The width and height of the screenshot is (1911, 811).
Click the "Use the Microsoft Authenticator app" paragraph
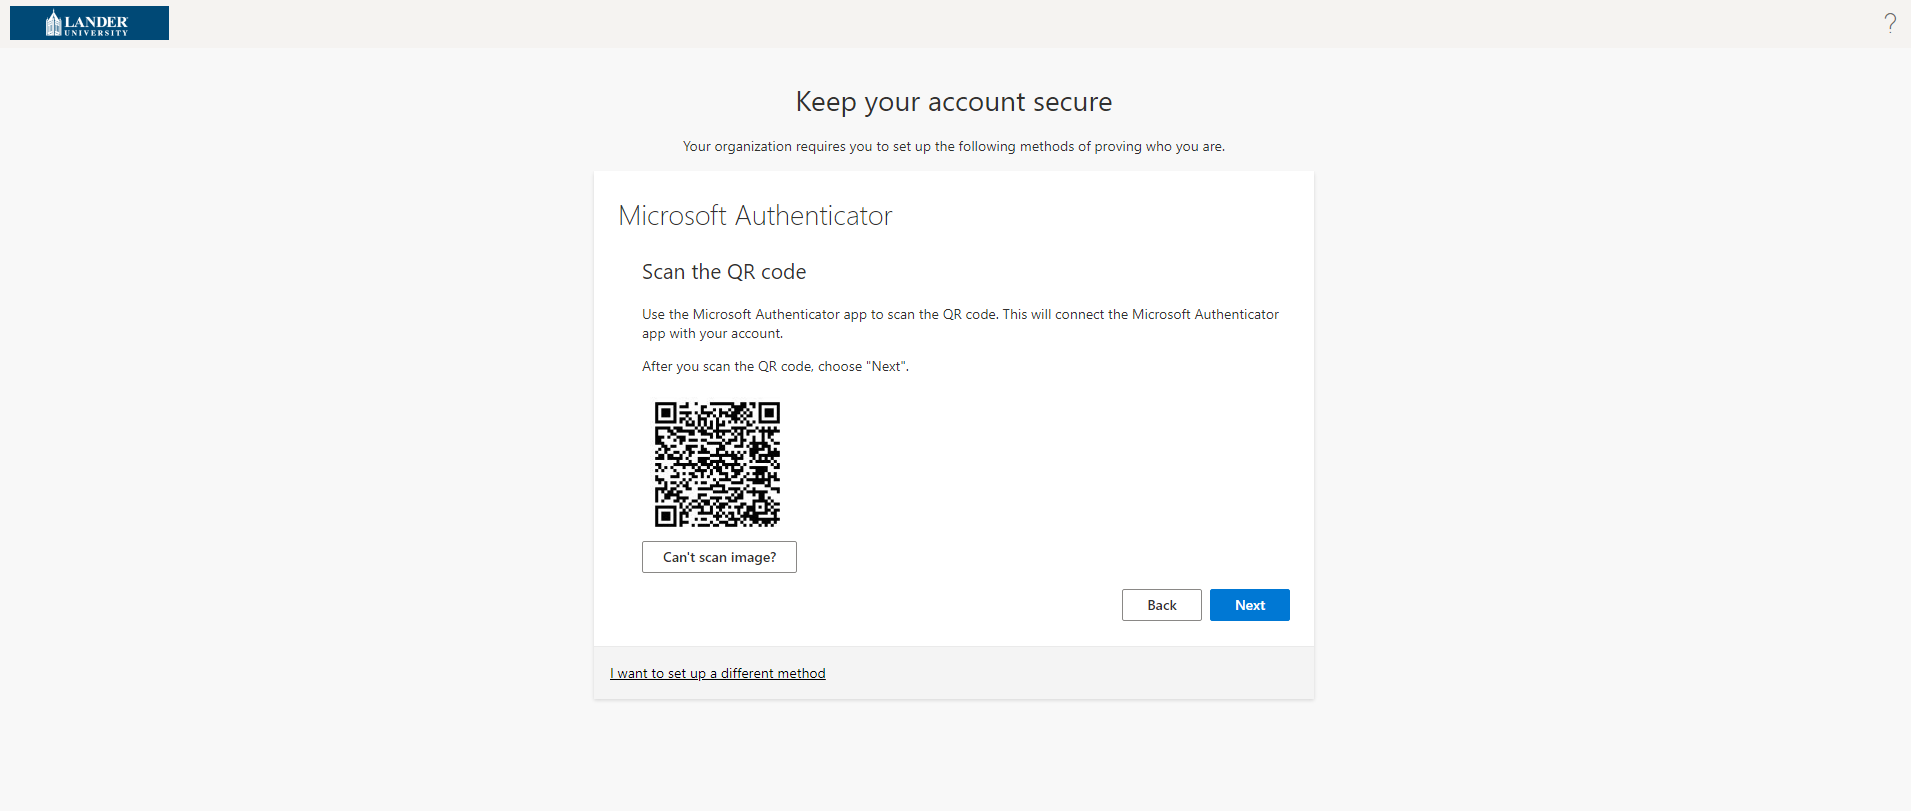(x=960, y=323)
